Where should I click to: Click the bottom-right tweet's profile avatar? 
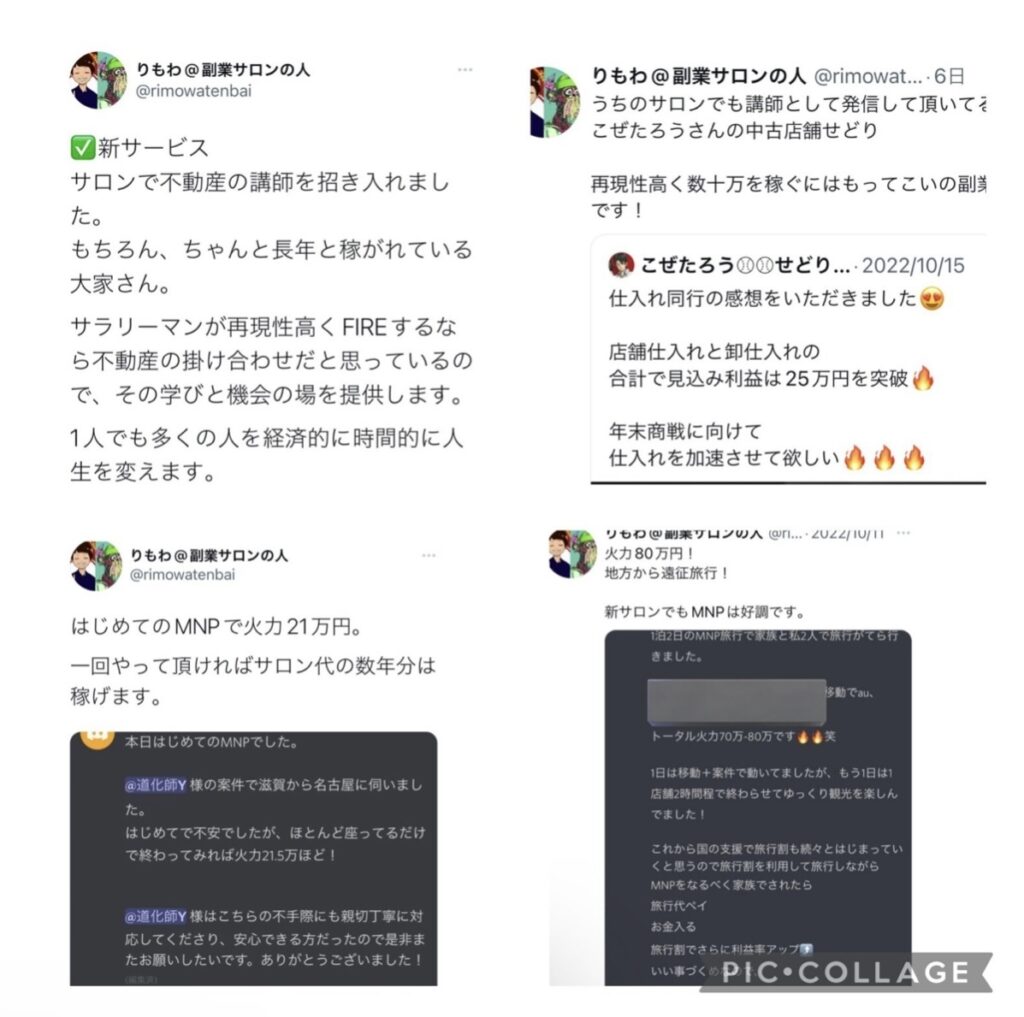pos(573,554)
